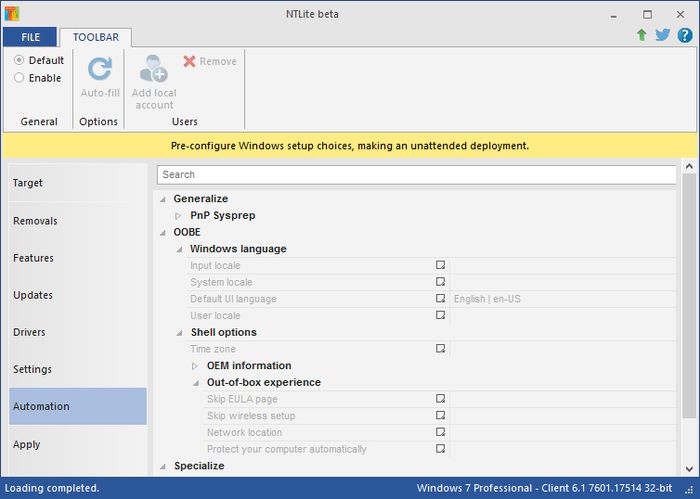Click the NTLite app logo icon
700x499 pixels.
[12, 14]
